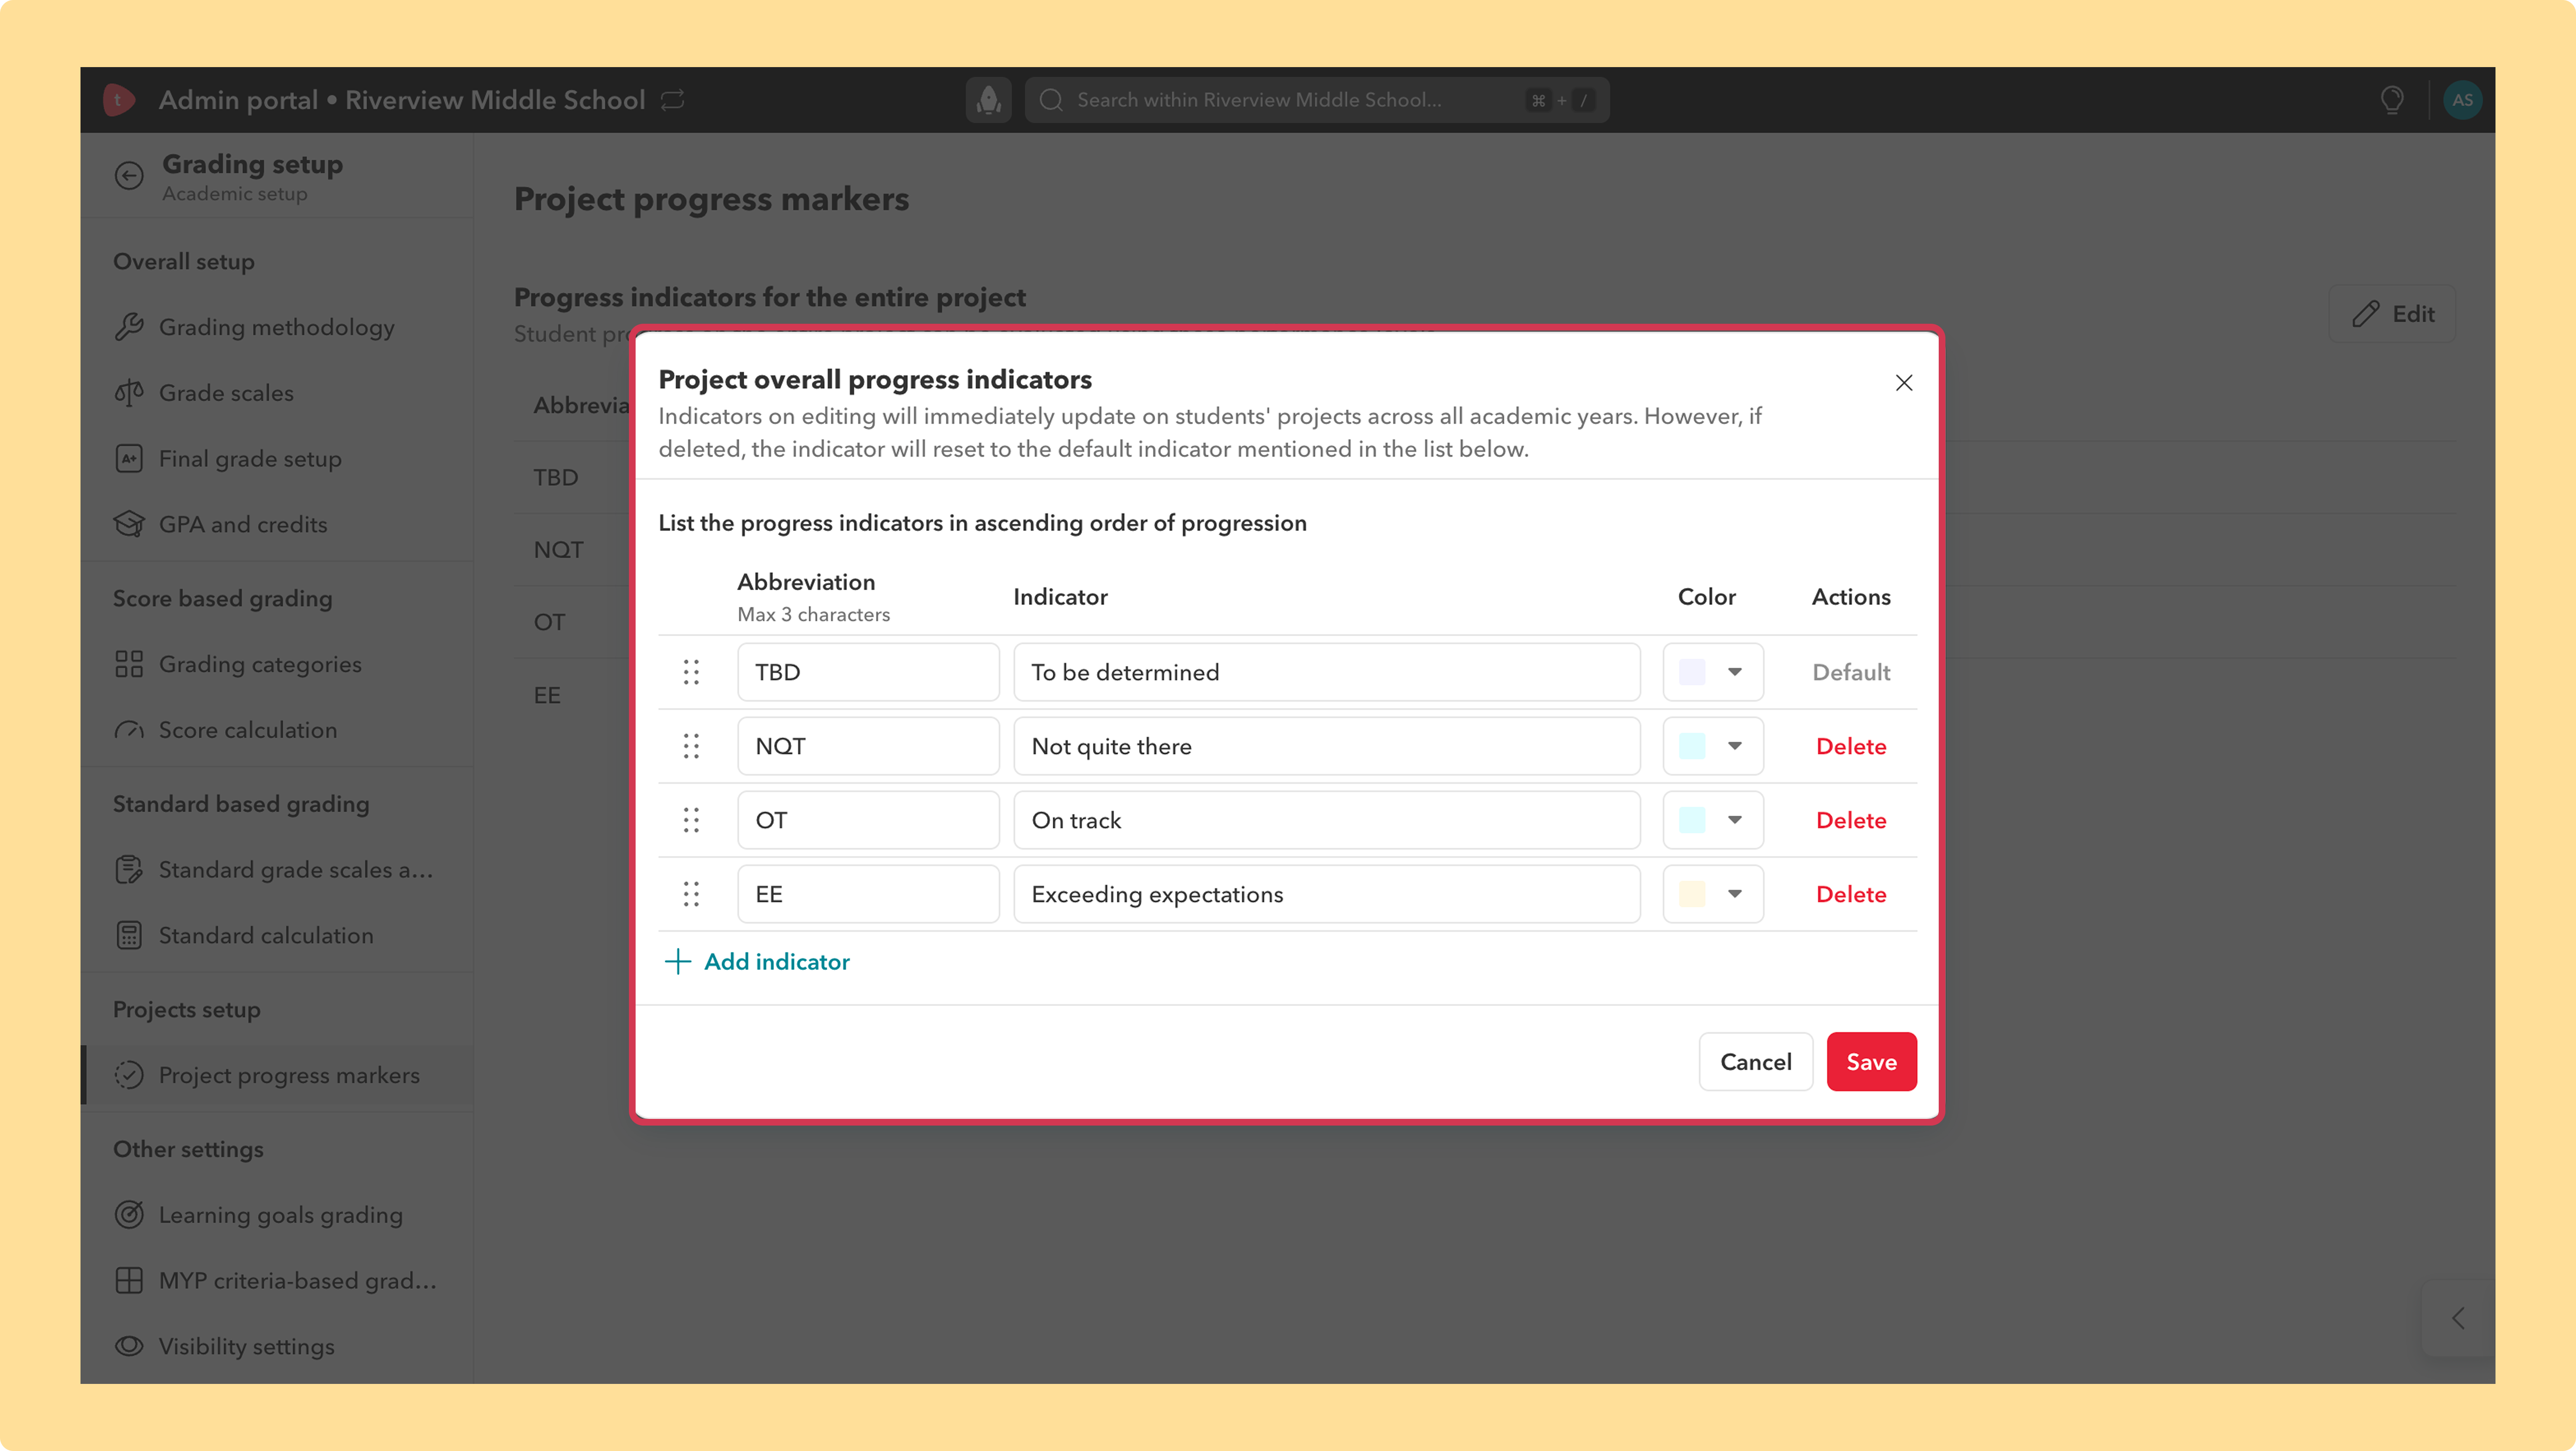Click light cyan color swatch for OT
Screen dimensions: 2576x1451
1692,820
